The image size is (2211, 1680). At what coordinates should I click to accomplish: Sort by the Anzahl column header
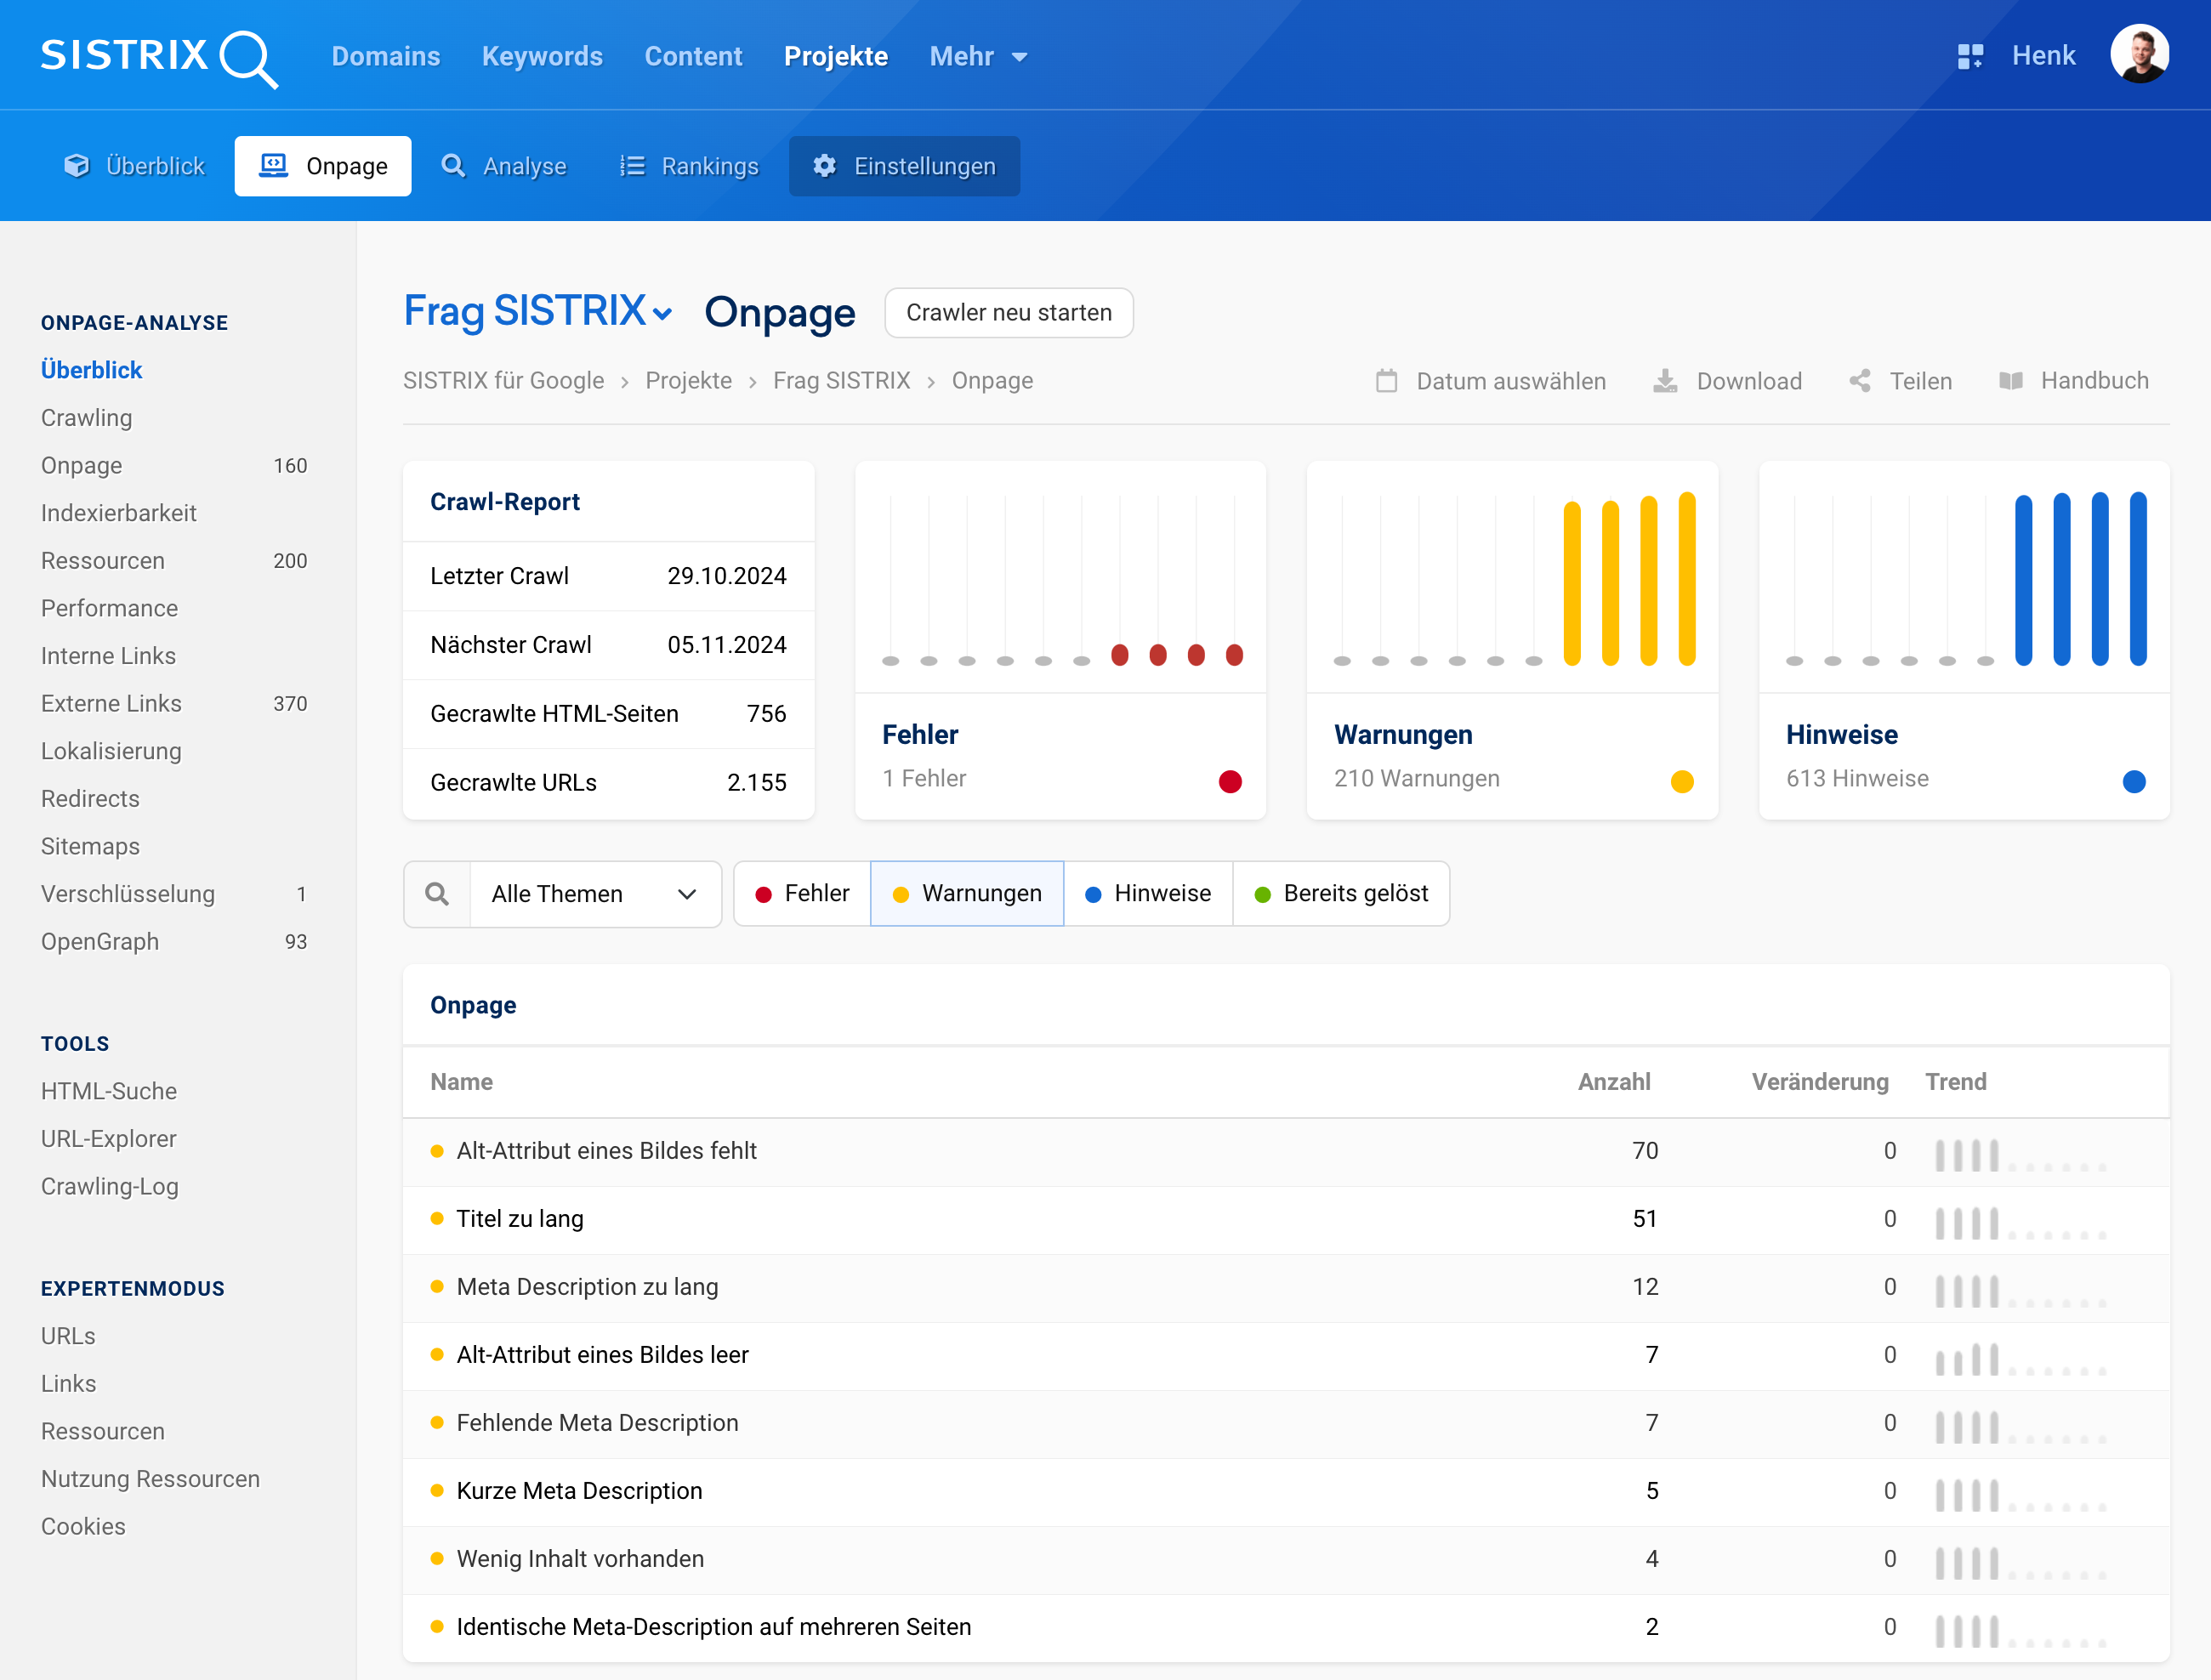tap(1614, 1082)
